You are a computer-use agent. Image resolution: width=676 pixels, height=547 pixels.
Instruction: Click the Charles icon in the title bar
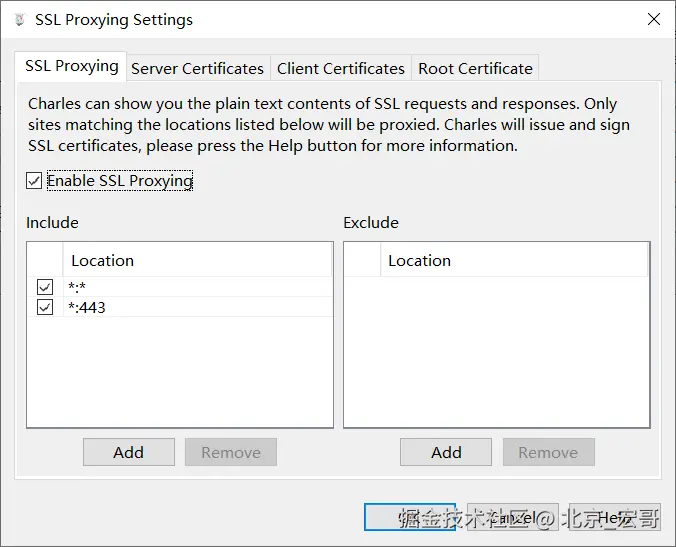click(19, 20)
